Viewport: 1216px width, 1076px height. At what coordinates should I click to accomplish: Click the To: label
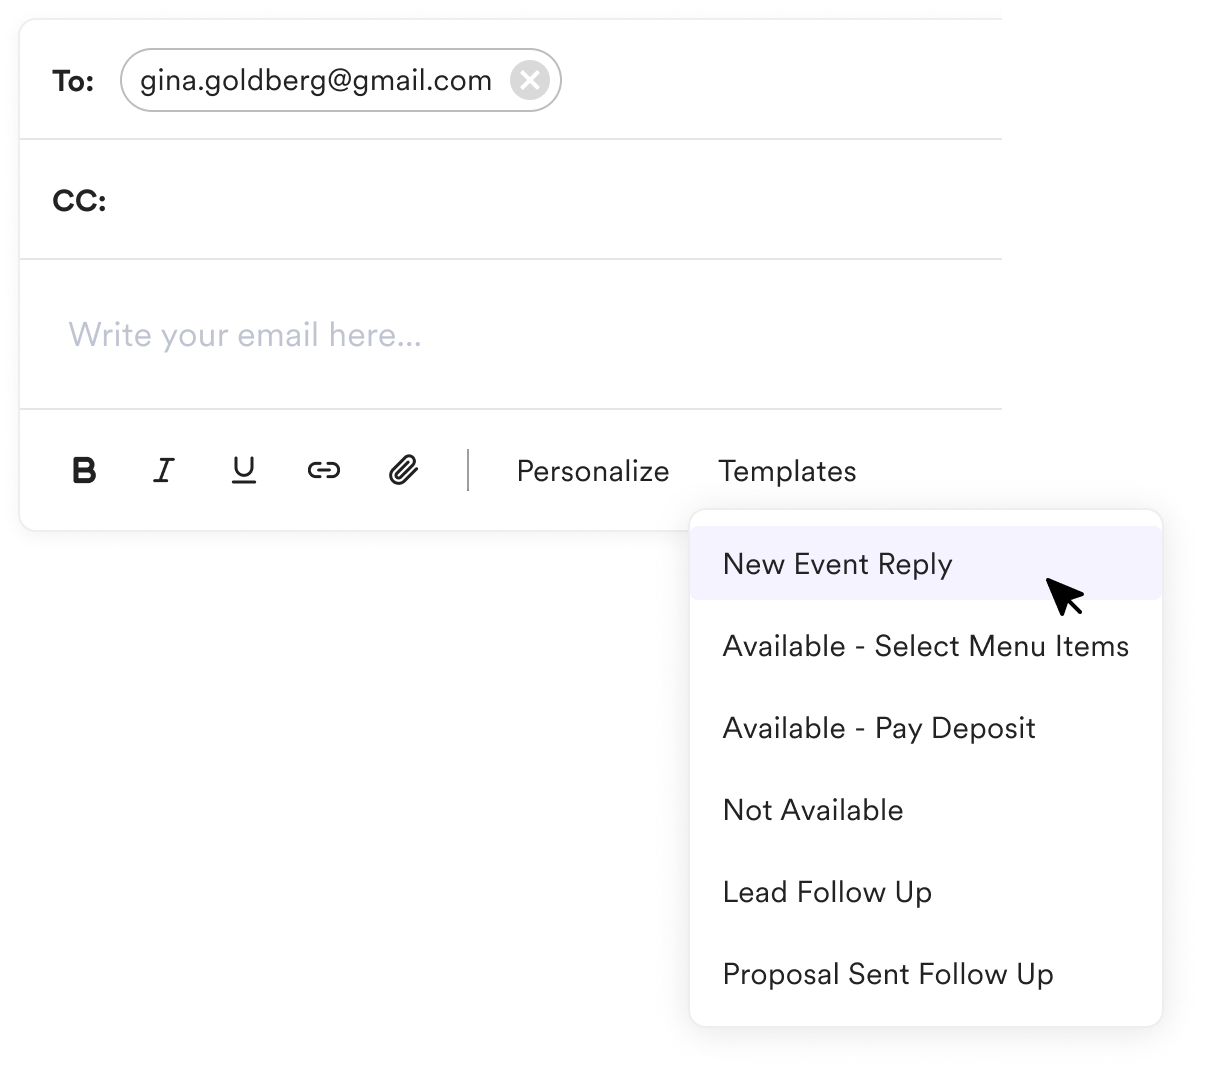(73, 81)
